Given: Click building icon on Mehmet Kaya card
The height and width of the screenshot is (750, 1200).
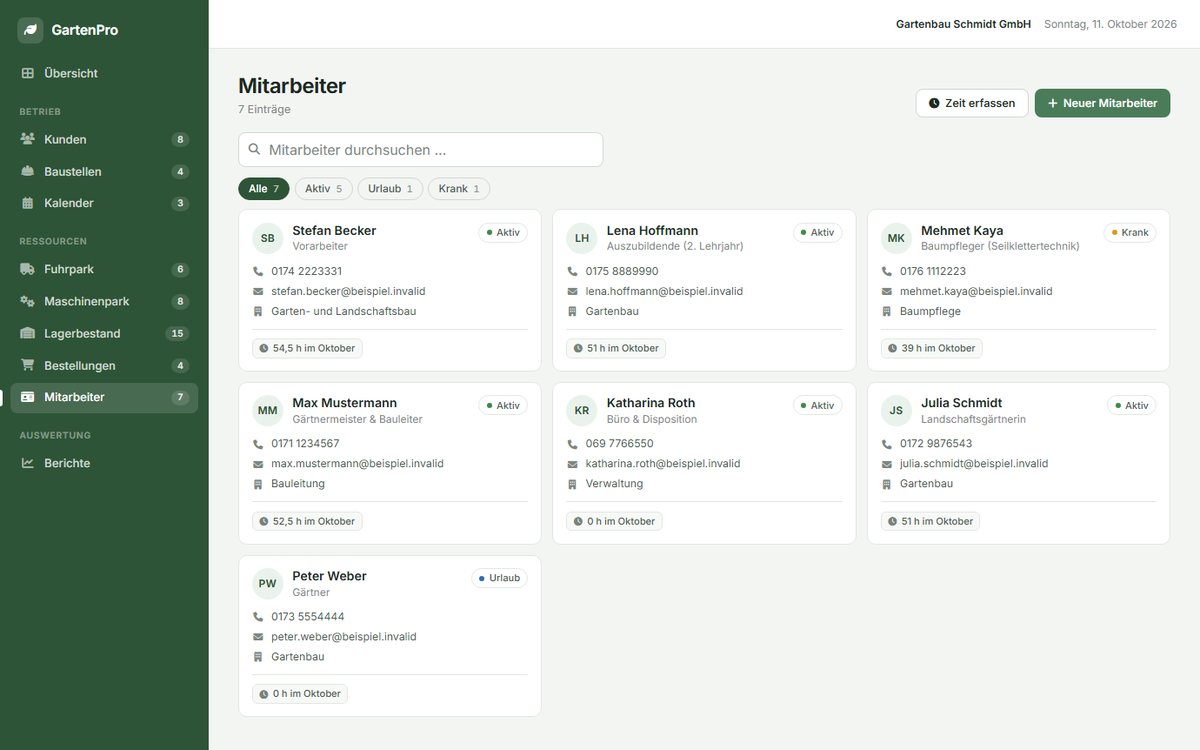Looking at the screenshot, I should [887, 311].
